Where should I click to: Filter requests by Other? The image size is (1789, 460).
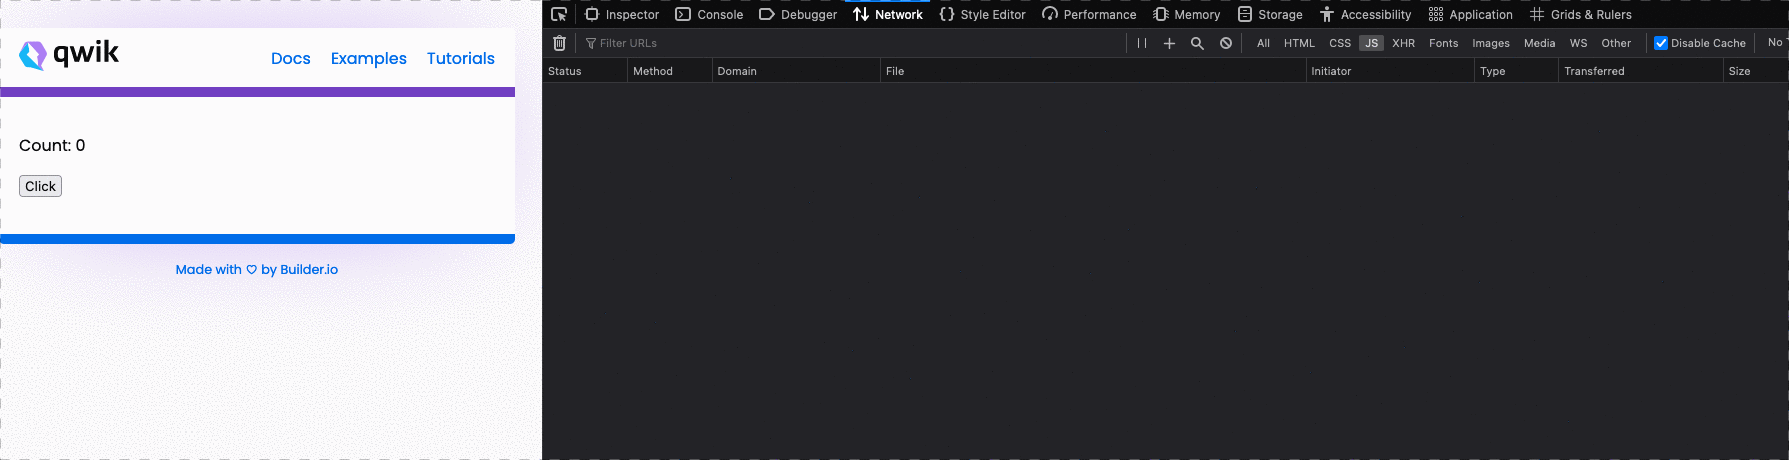pyautogui.click(x=1616, y=43)
